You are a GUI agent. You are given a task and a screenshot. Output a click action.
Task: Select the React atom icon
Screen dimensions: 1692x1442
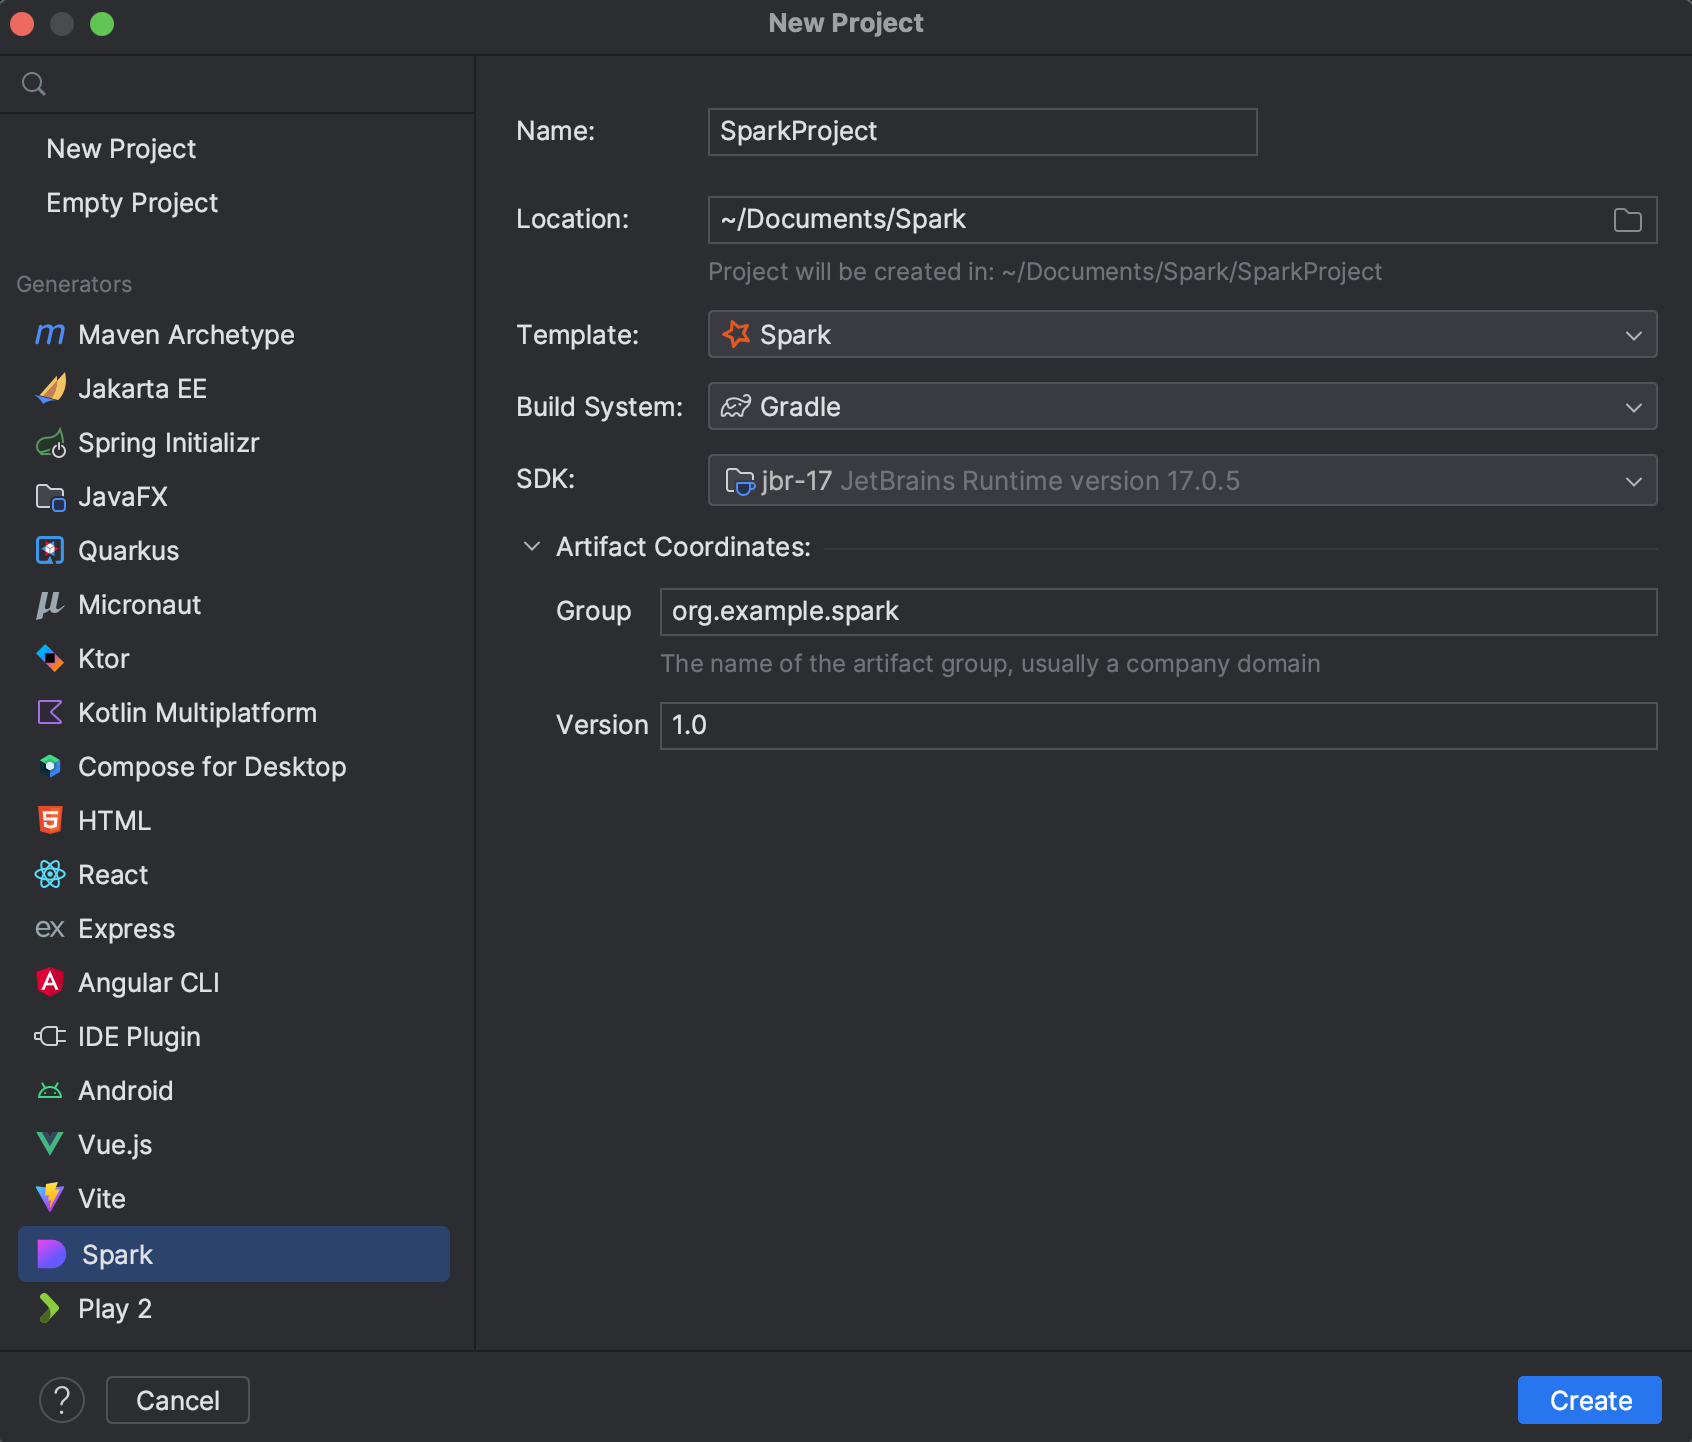tap(50, 875)
